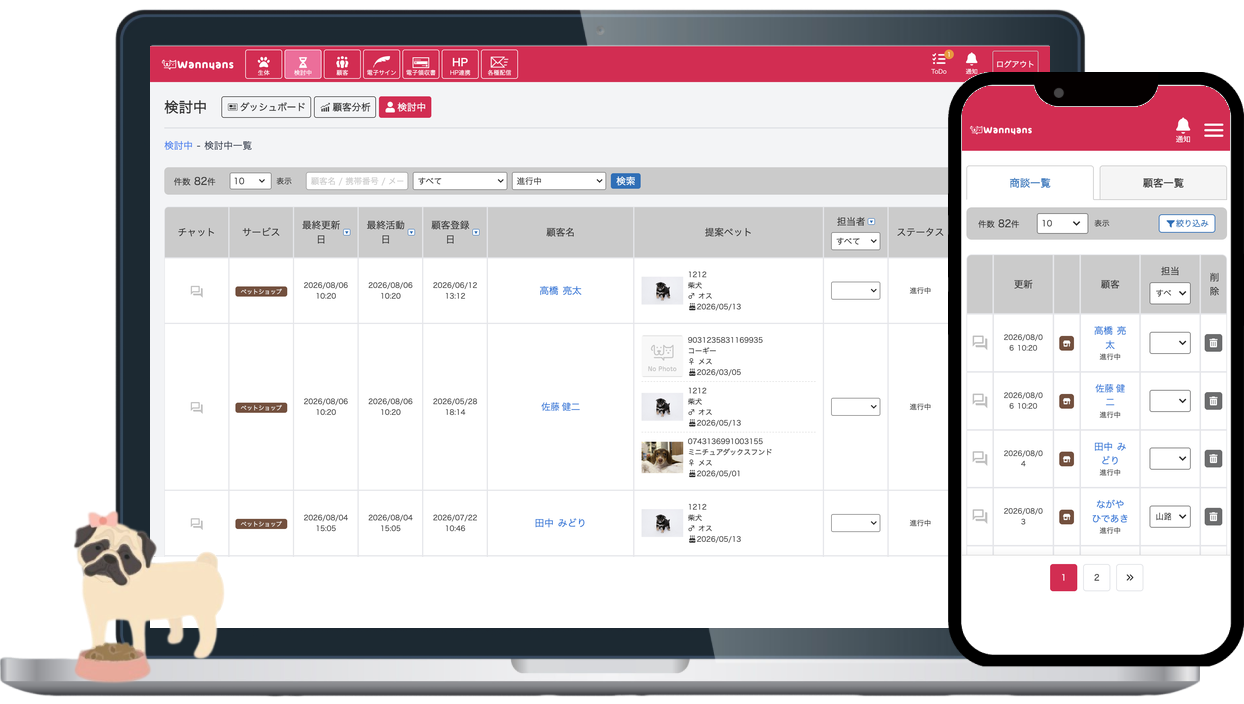Delete 高橋 亮太 row with phone trash icon
The height and width of the screenshot is (704, 1244).
coord(1213,343)
